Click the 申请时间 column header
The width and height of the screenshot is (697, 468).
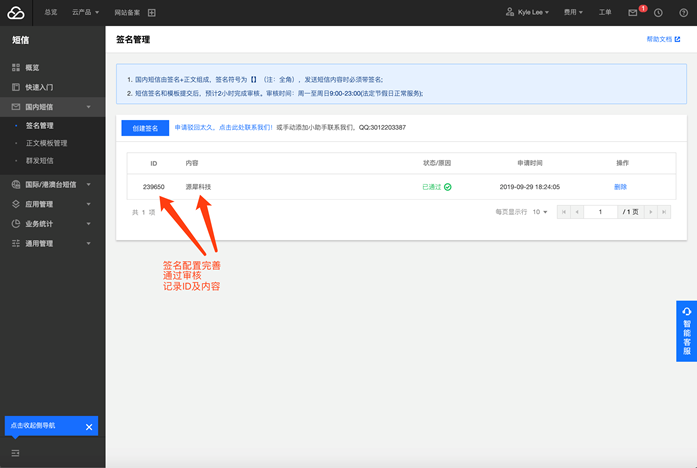coord(529,163)
